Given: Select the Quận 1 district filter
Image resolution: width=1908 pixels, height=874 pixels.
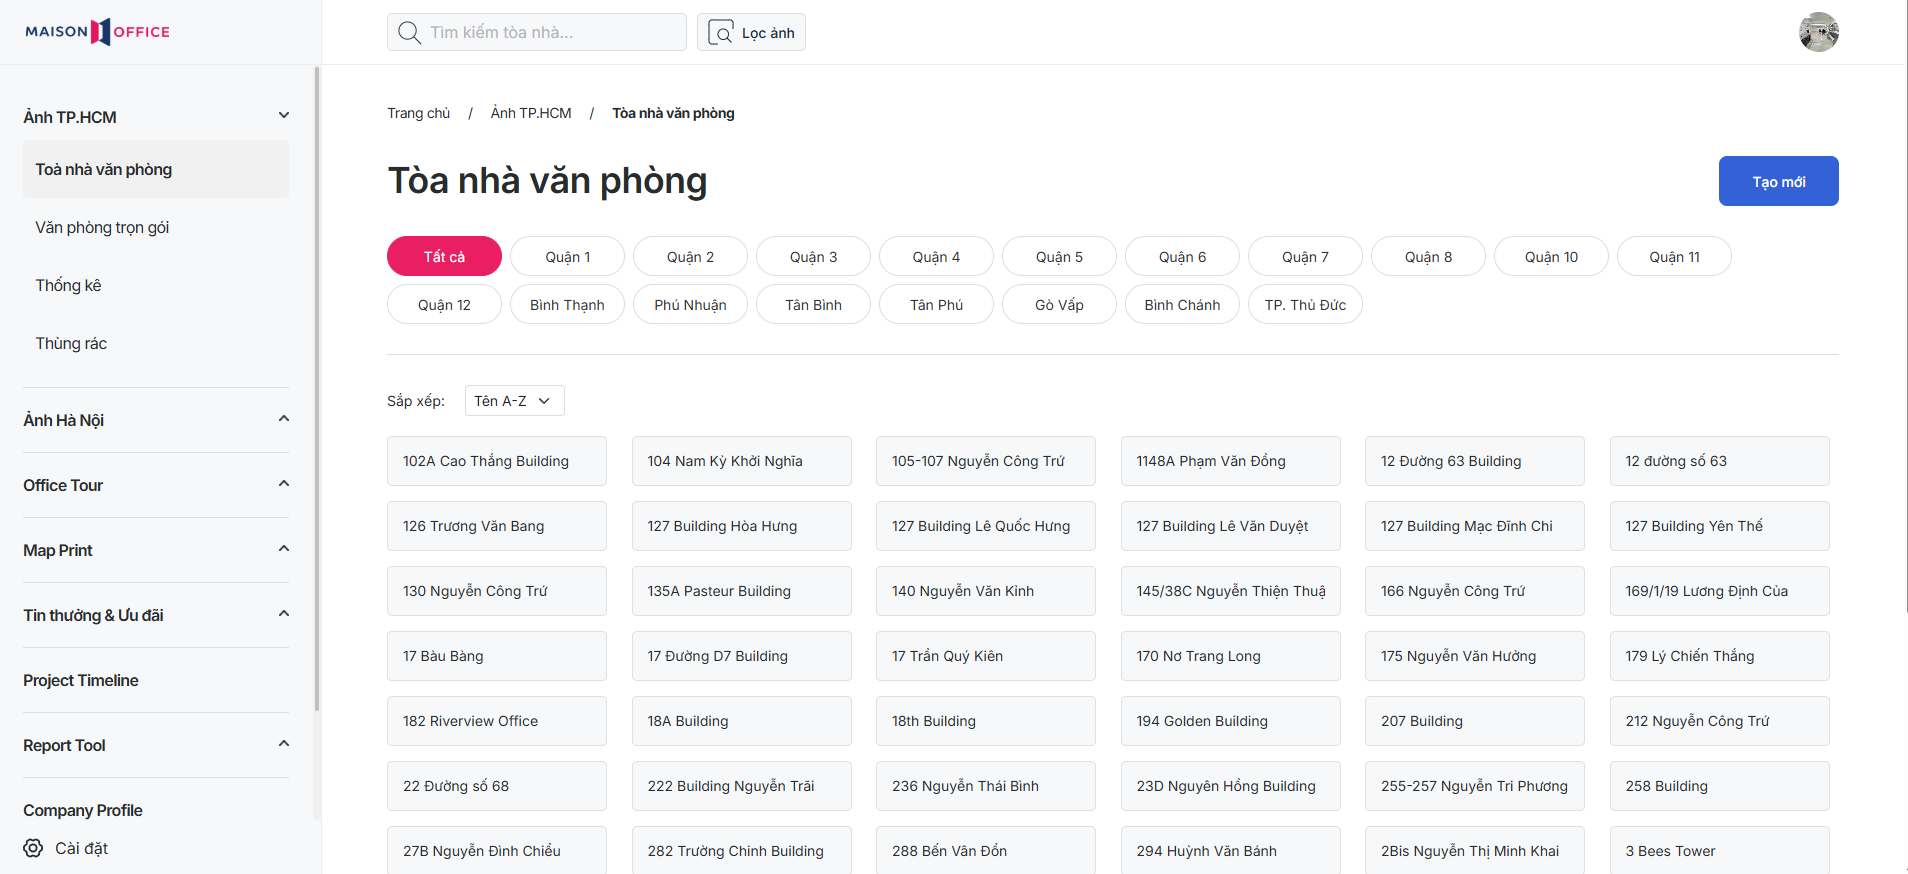Looking at the screenshot, I should [x=567, y=257].
